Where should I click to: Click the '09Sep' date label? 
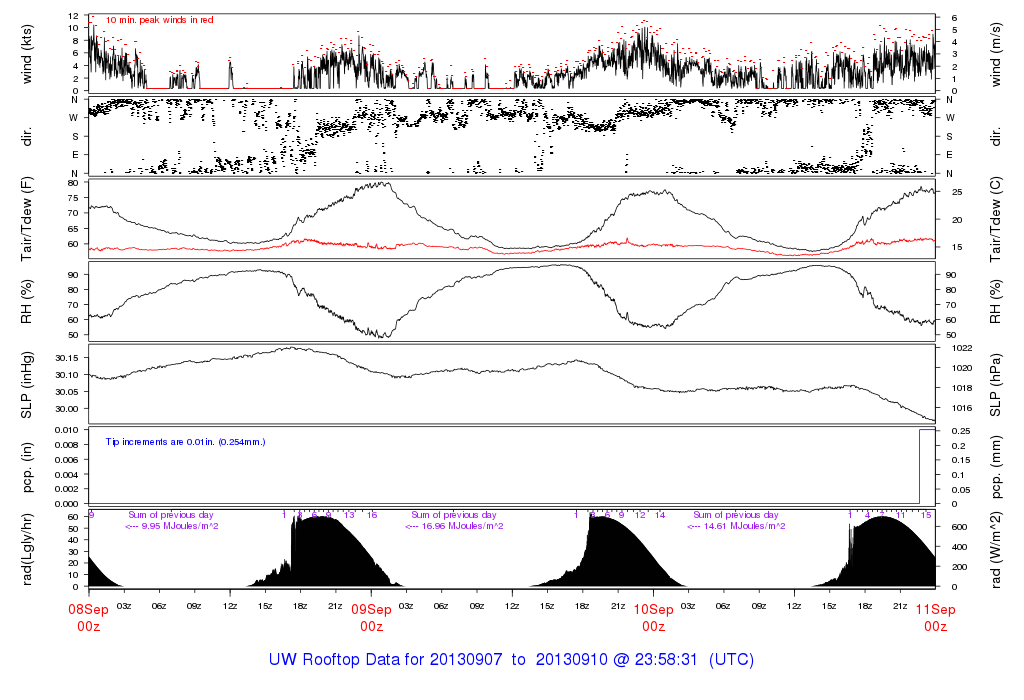[x=371, y=610]
